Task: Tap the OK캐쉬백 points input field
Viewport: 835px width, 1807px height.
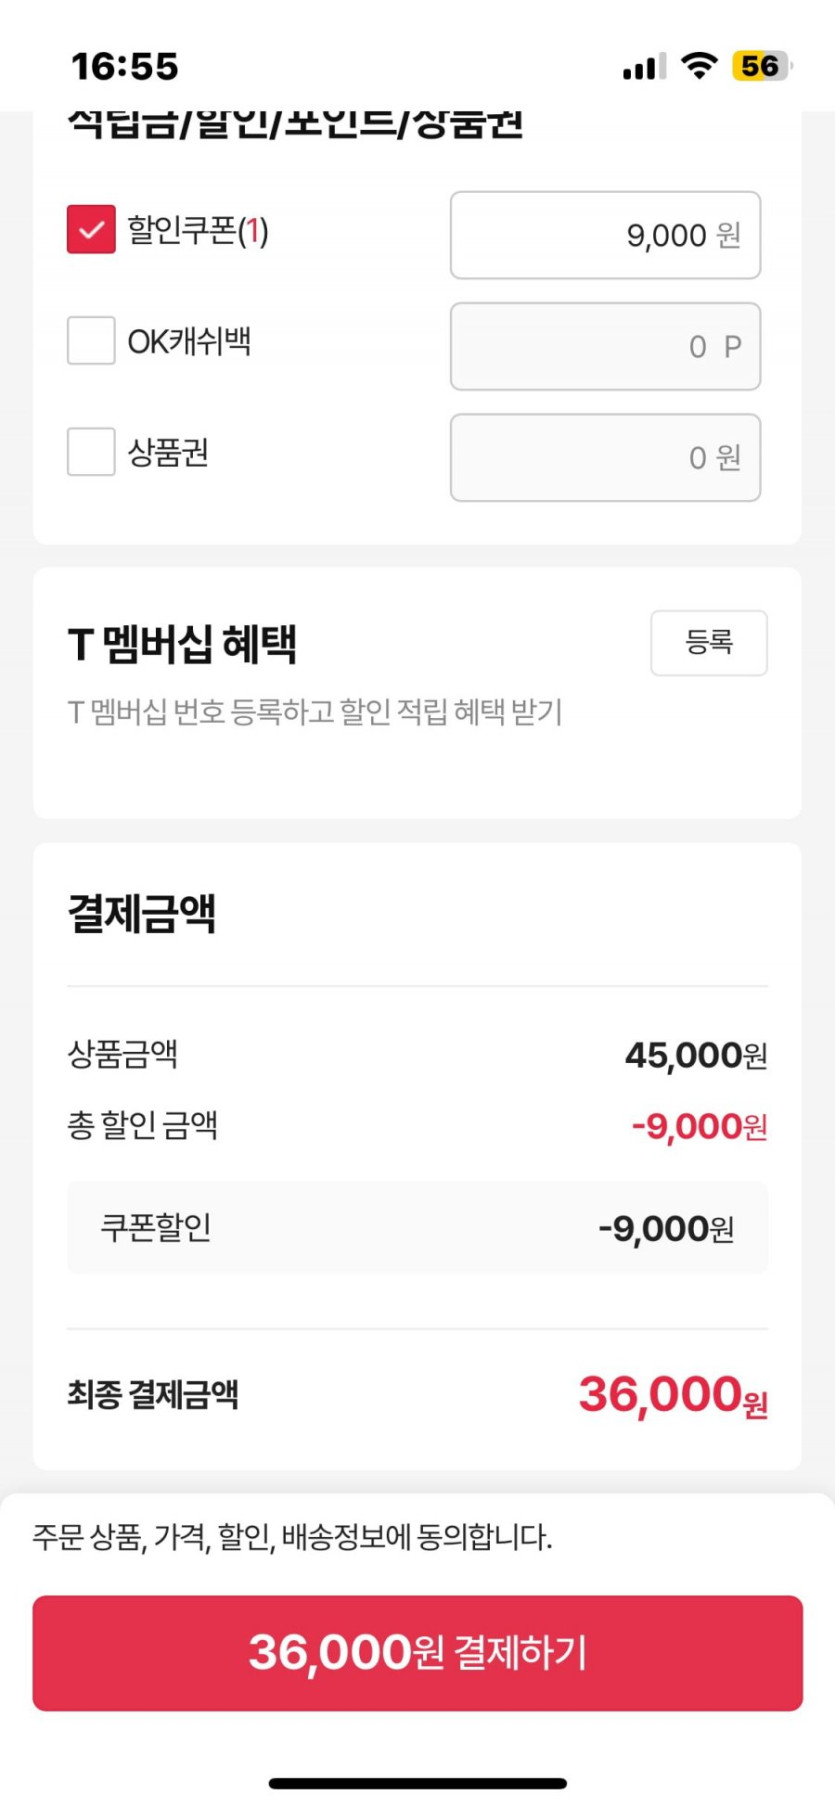Action: pos(605,346)
